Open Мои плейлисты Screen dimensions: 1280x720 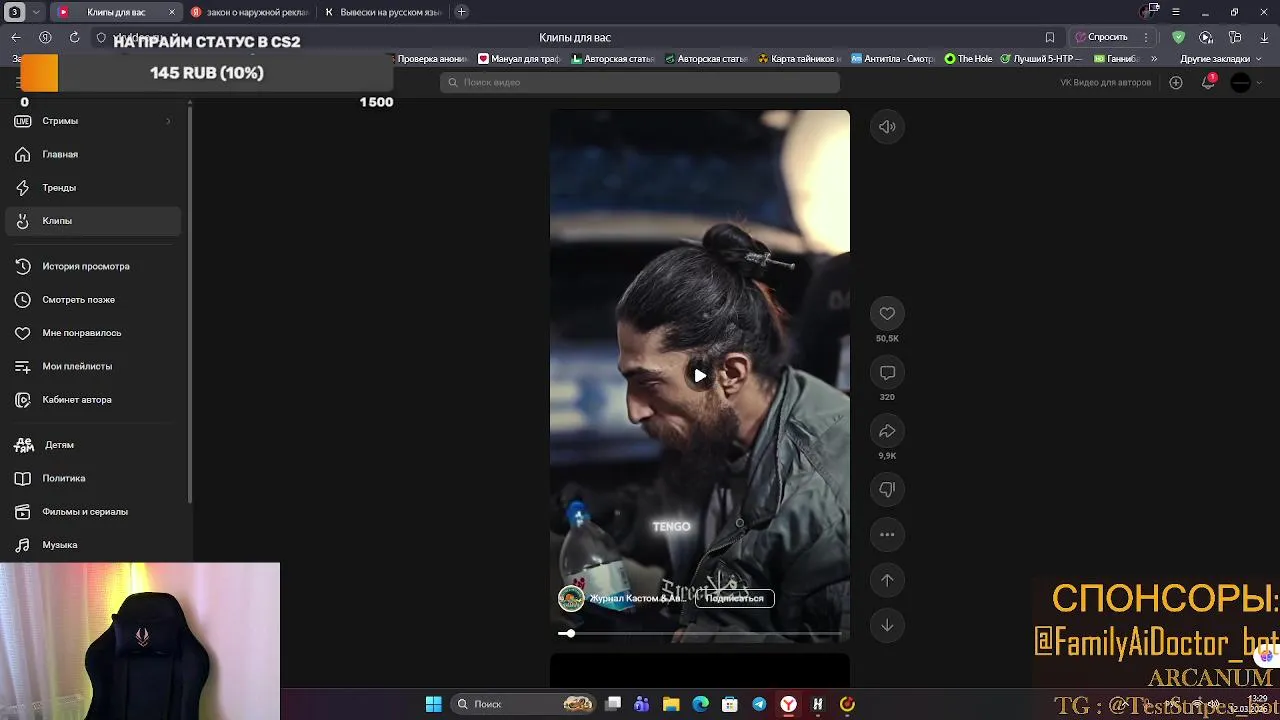[x=92, y=366]
